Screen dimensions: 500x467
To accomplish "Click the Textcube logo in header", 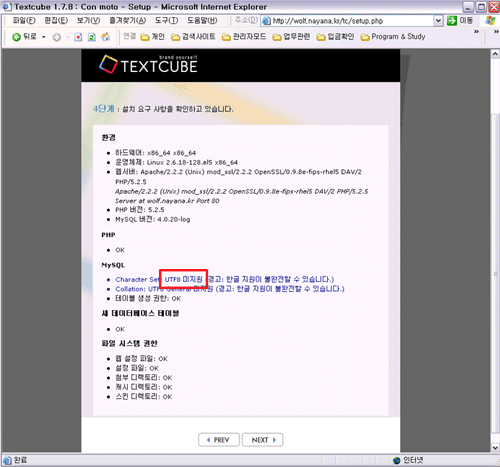I will (x=148, y=64).
